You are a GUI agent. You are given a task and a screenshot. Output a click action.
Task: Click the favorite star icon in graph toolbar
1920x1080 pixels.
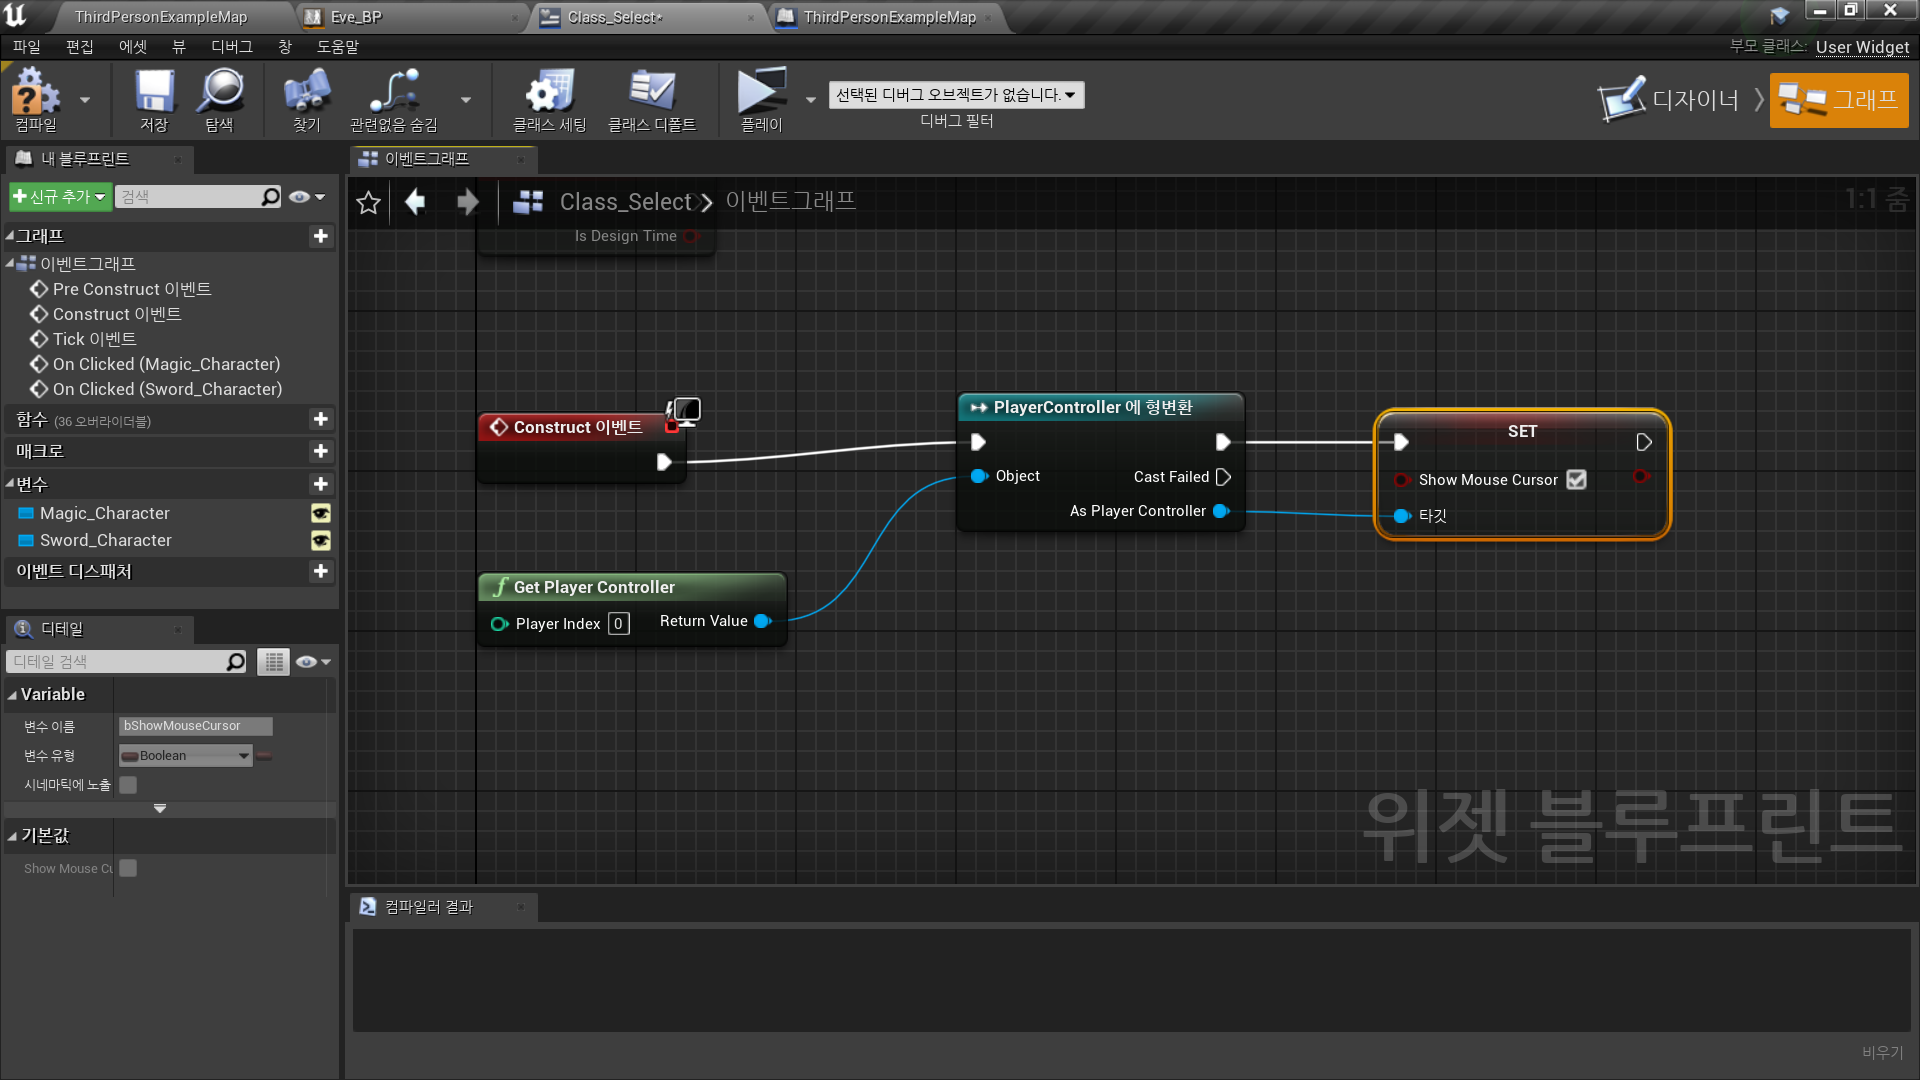point(368,203)
